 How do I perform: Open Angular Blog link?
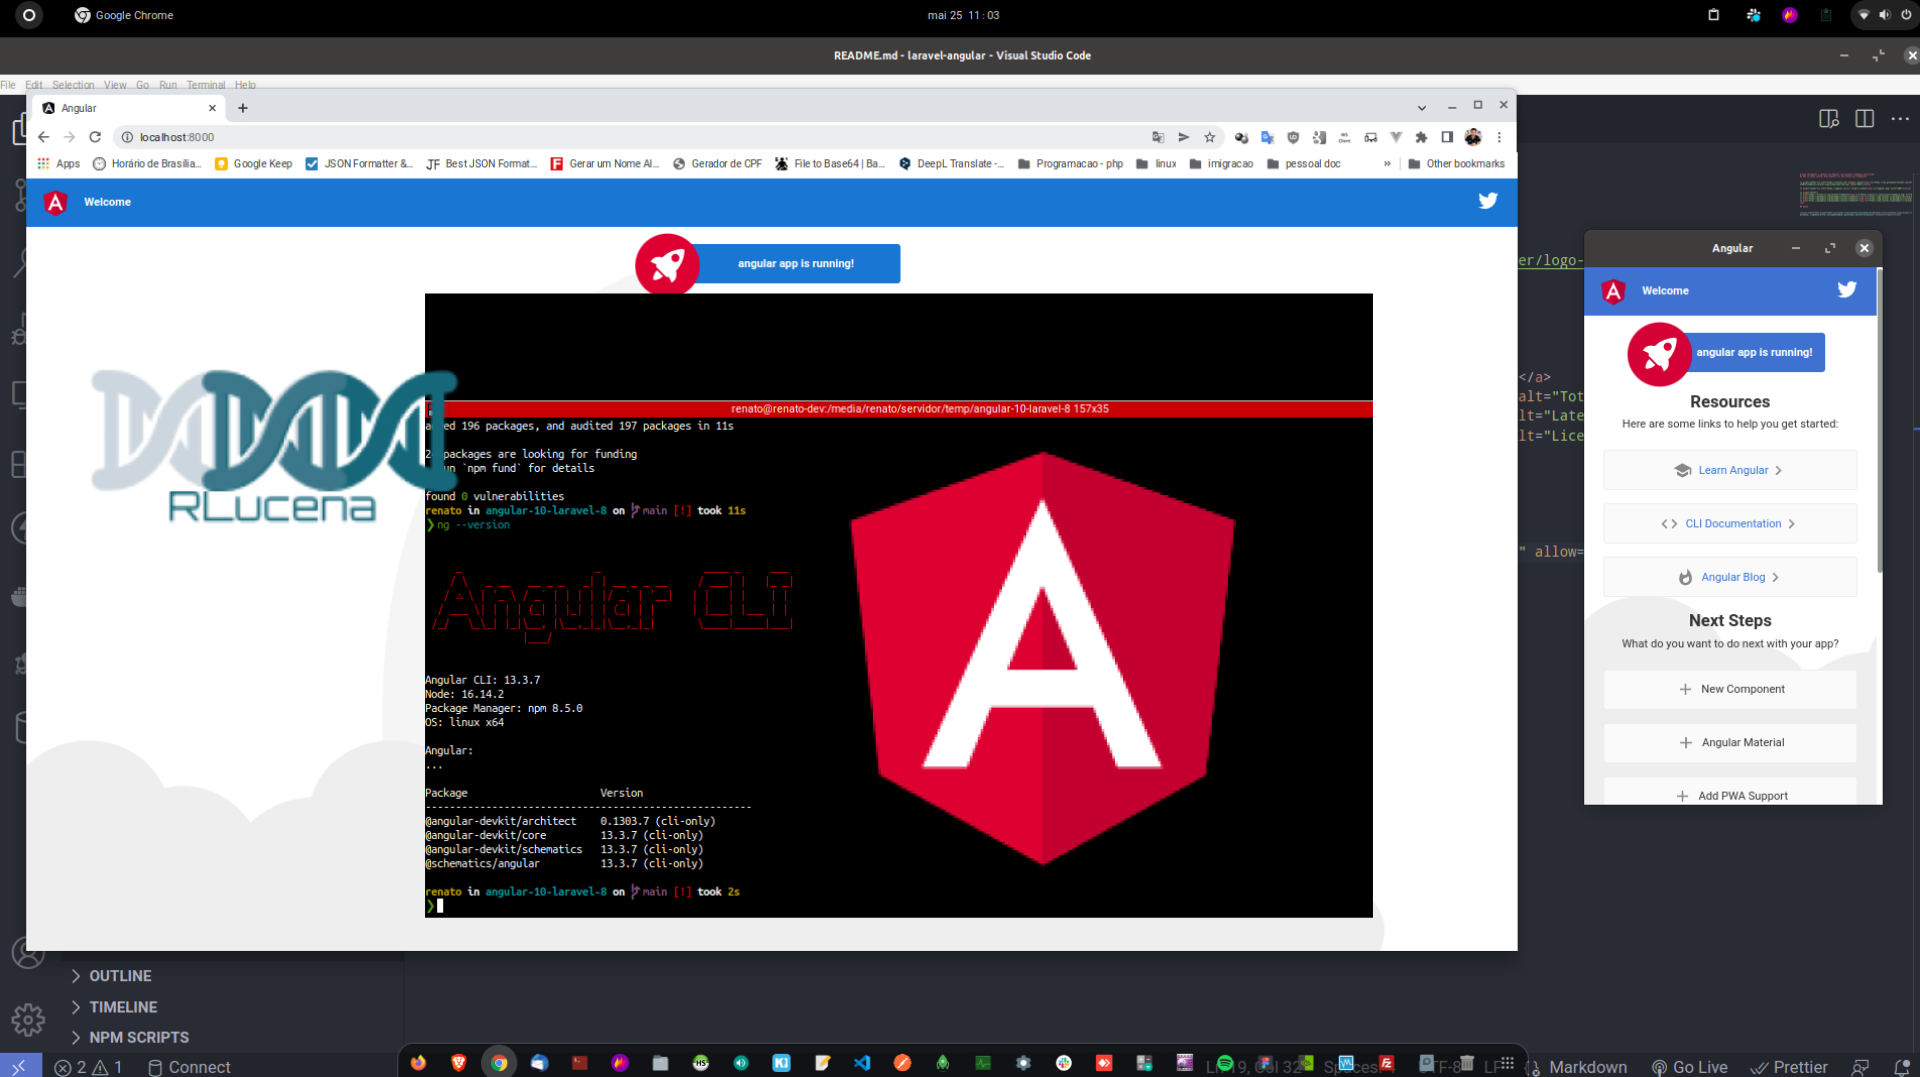pyautogui.click(x=1729, y=577)
